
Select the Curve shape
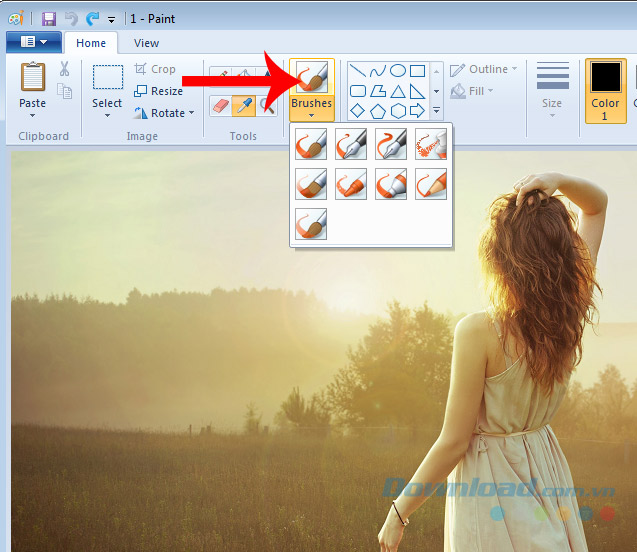point(378,71)
